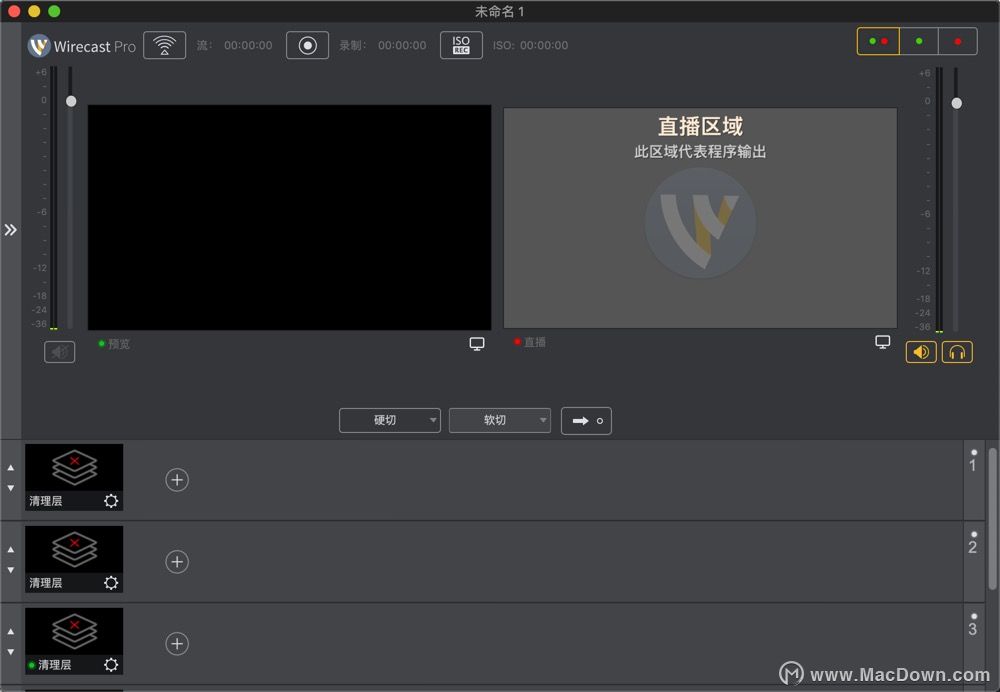The width and height of the screenshot is (1000, 692).
Task: Click the gear icon on layer 1 shot
Action: click(x=111, y=500)
